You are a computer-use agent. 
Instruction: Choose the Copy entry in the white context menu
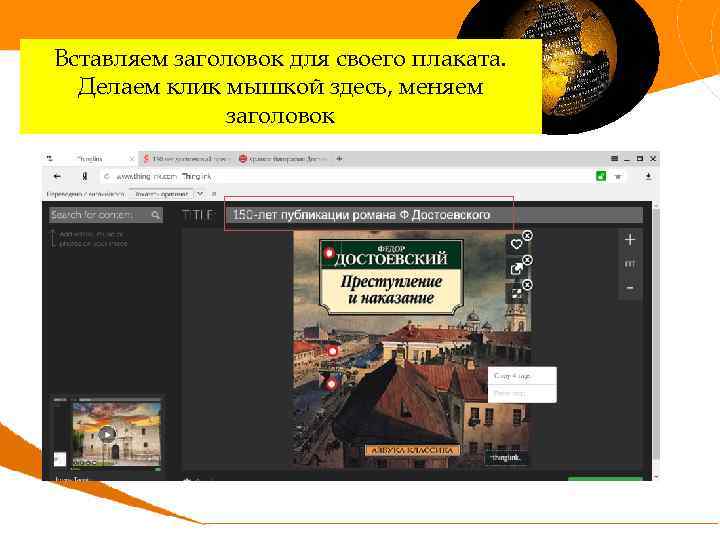(x=522, y=376)
